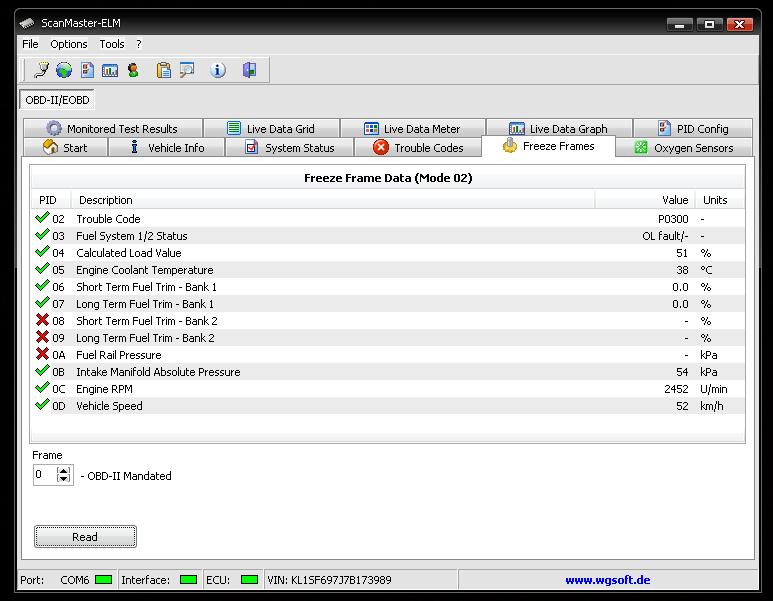This screenshot has width=773, height=601.
Task: Open the www.wgsoft.de link
Action: coord(607,580)
